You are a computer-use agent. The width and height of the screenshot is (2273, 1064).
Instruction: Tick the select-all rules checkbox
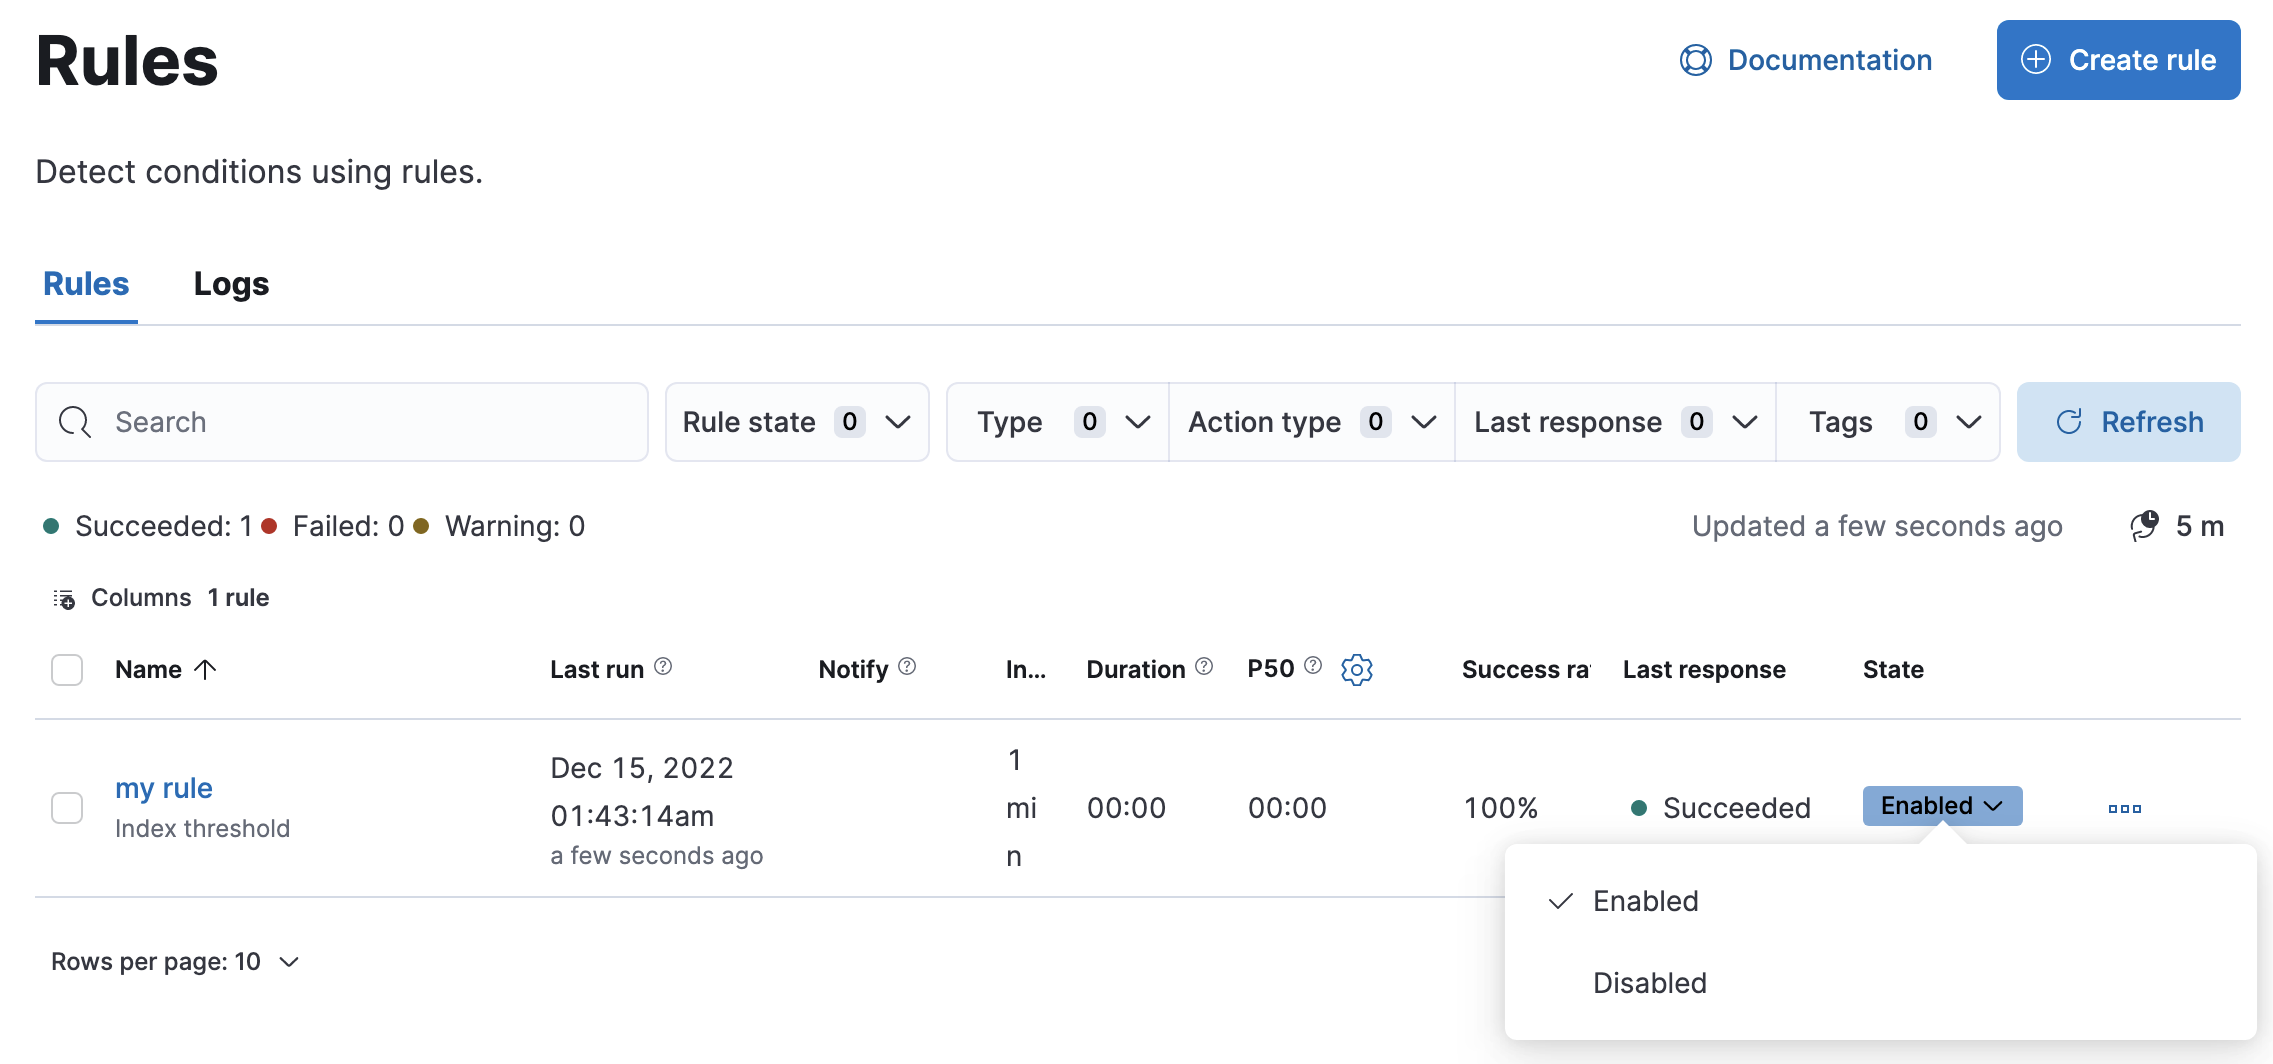coord(67,669)
